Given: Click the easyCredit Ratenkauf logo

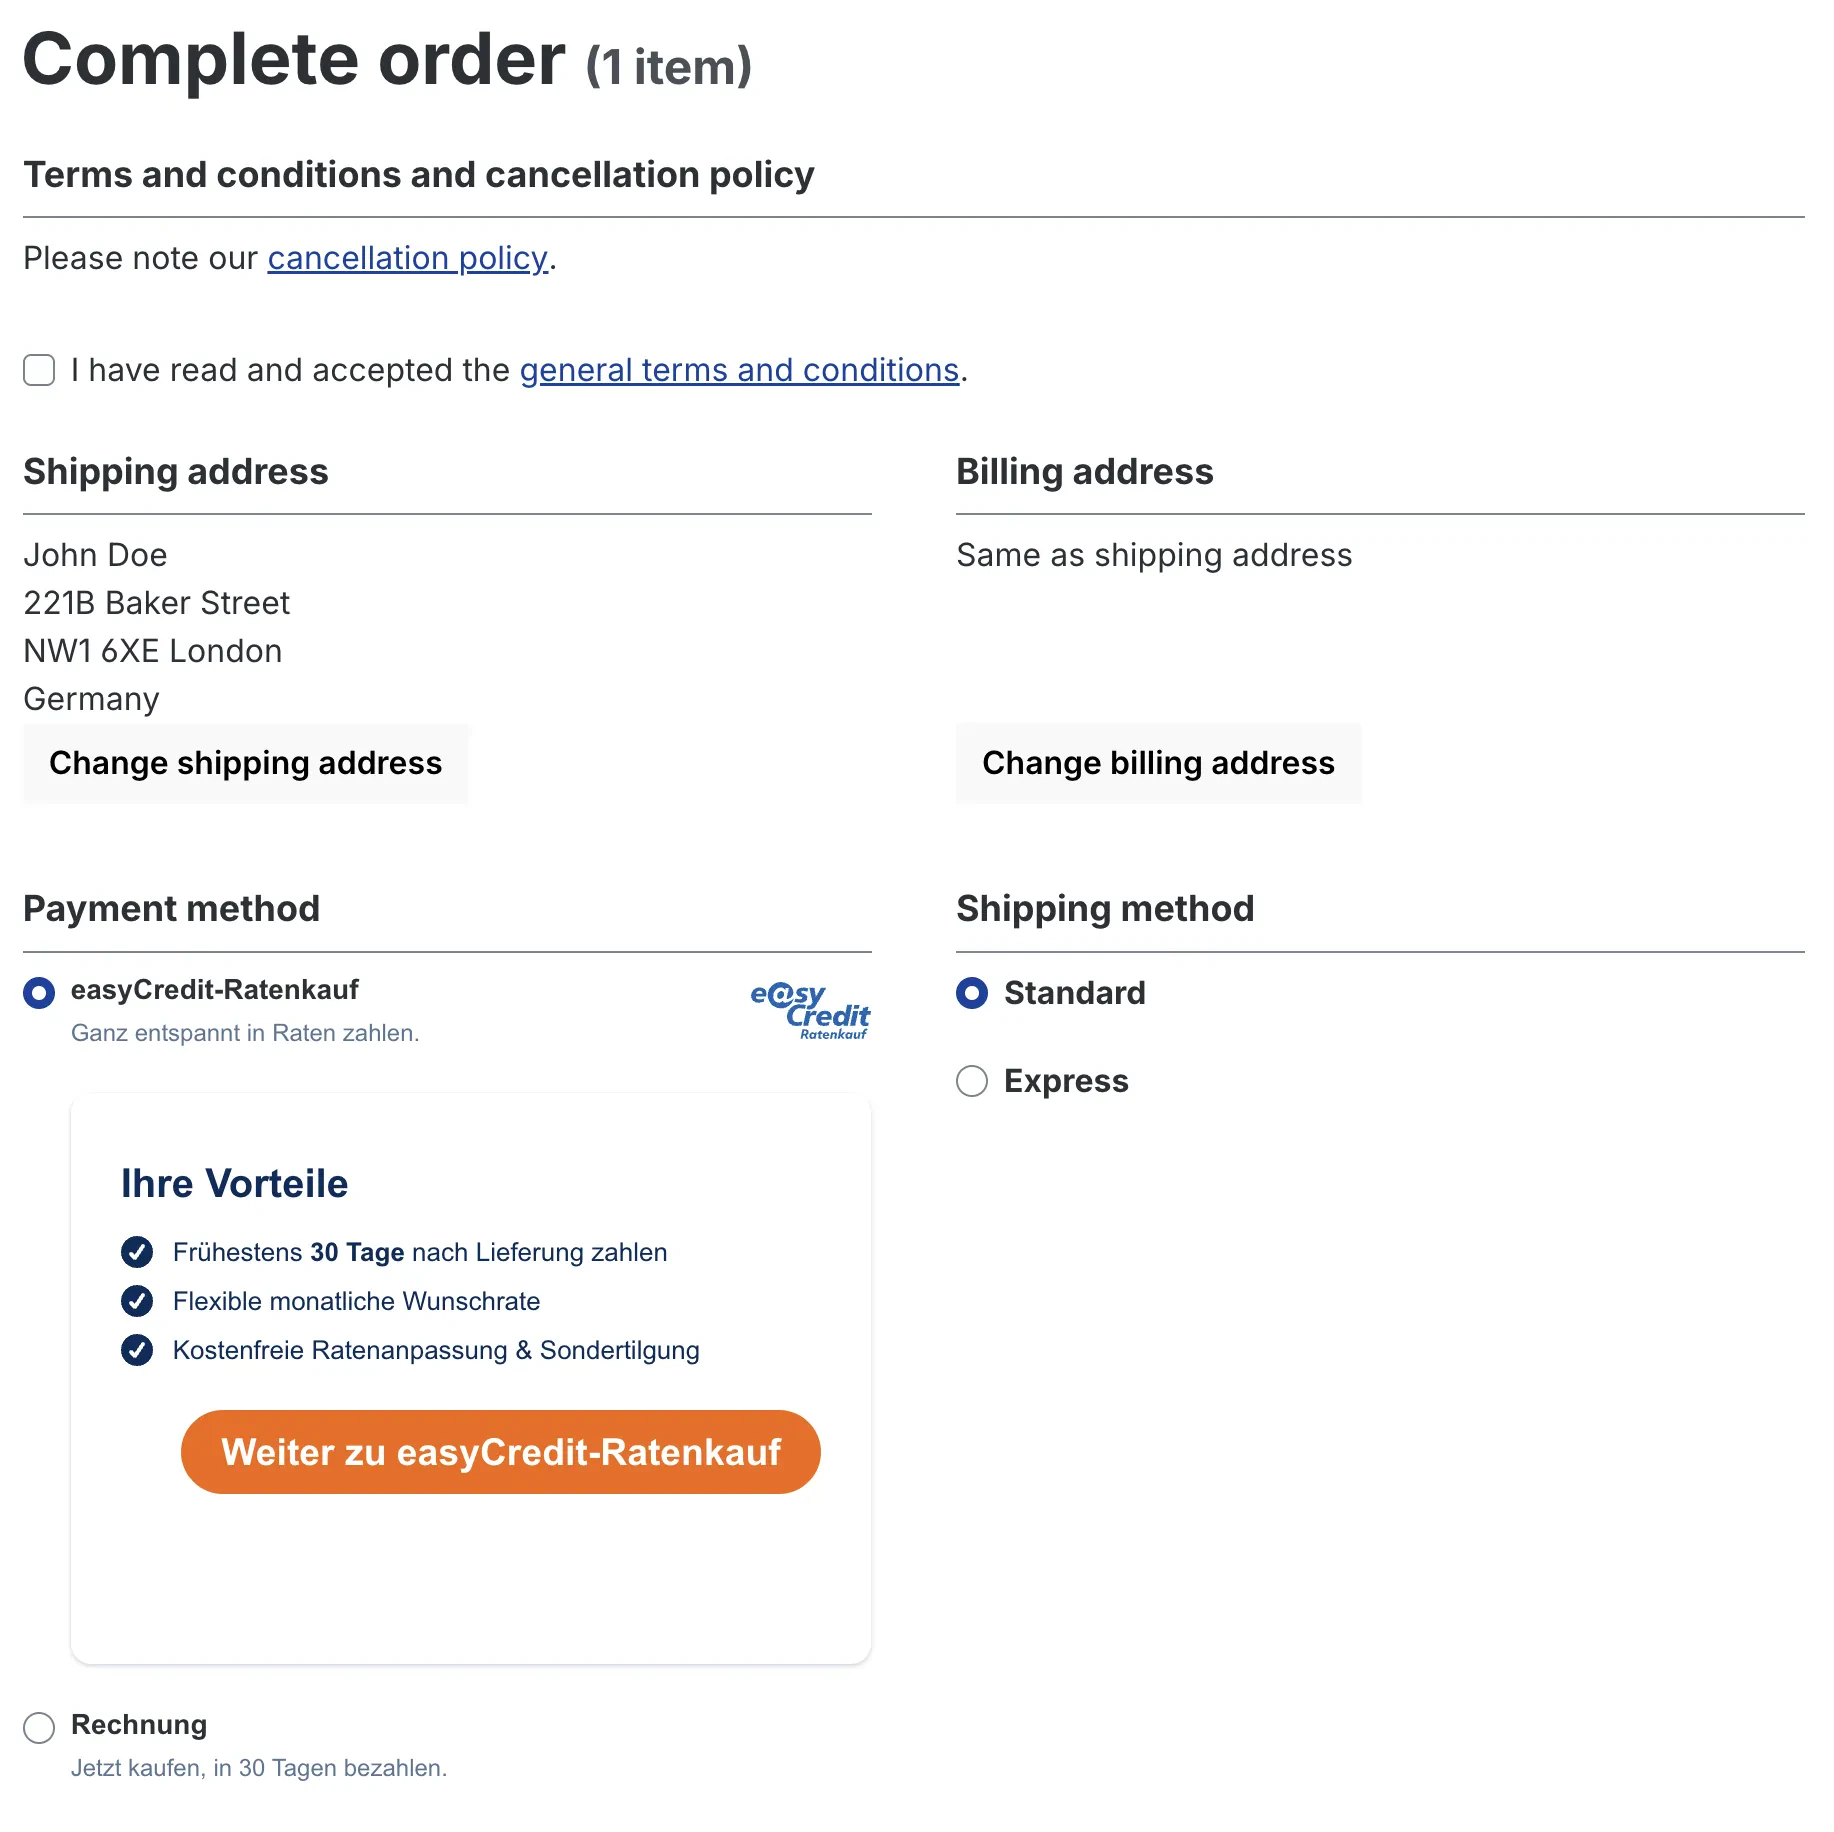Looking at the screenshot, I should click(810, 1011).
